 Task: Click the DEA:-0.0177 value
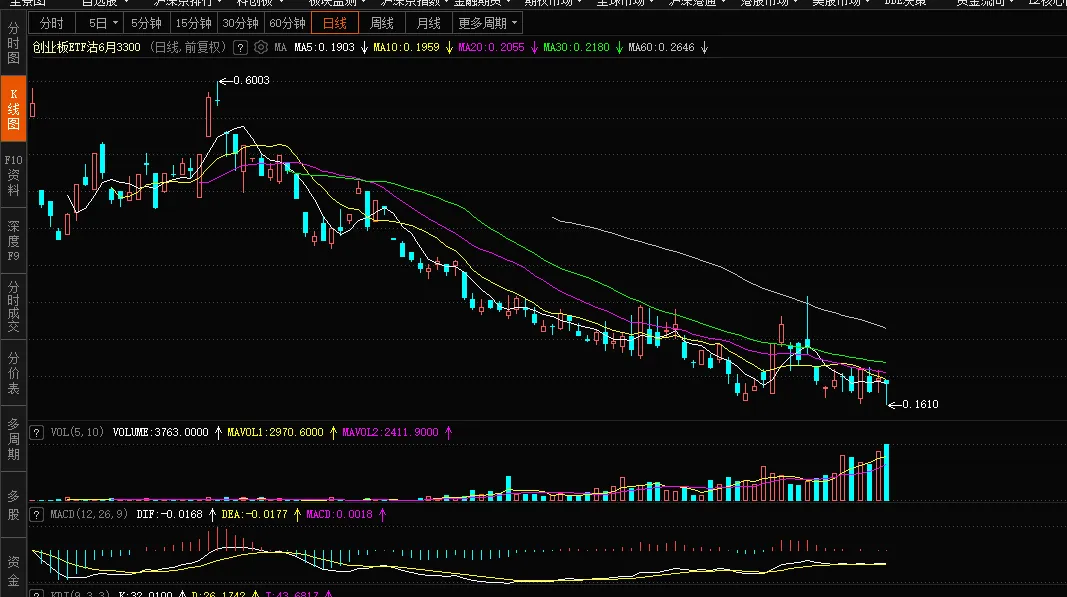pos(255,515)
